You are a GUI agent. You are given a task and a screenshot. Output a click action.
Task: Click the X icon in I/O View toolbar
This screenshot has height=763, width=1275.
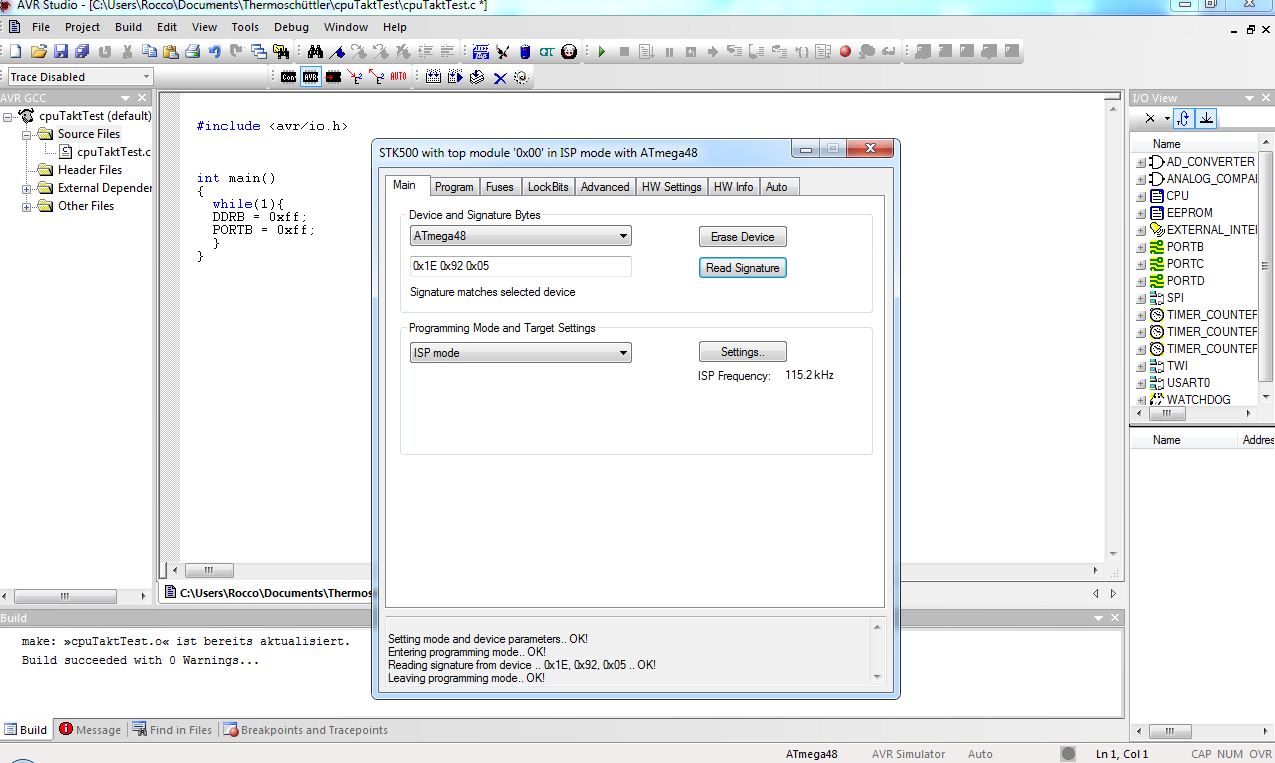1150,118
